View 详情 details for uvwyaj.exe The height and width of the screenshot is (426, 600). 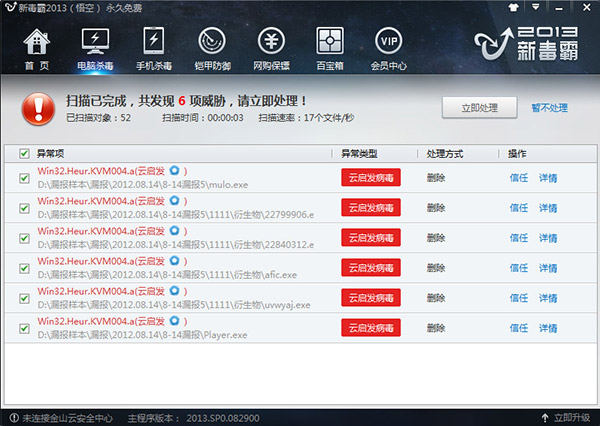pos(548,298)
